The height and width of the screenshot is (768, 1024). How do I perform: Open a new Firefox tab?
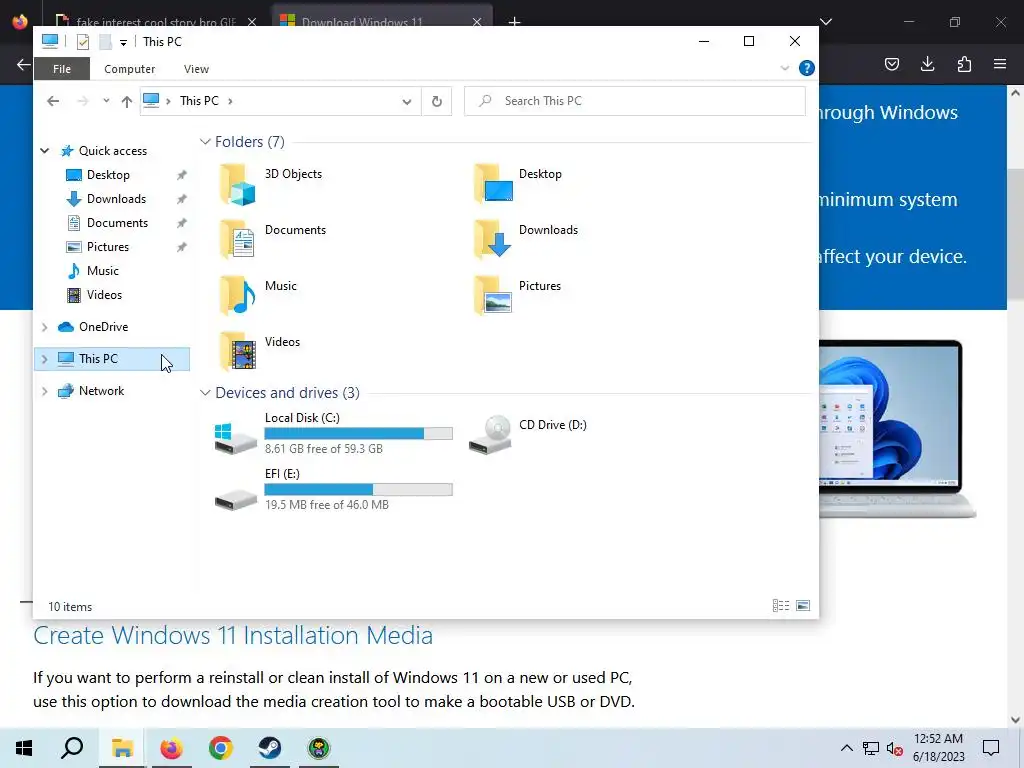click(x=515, y=22)
